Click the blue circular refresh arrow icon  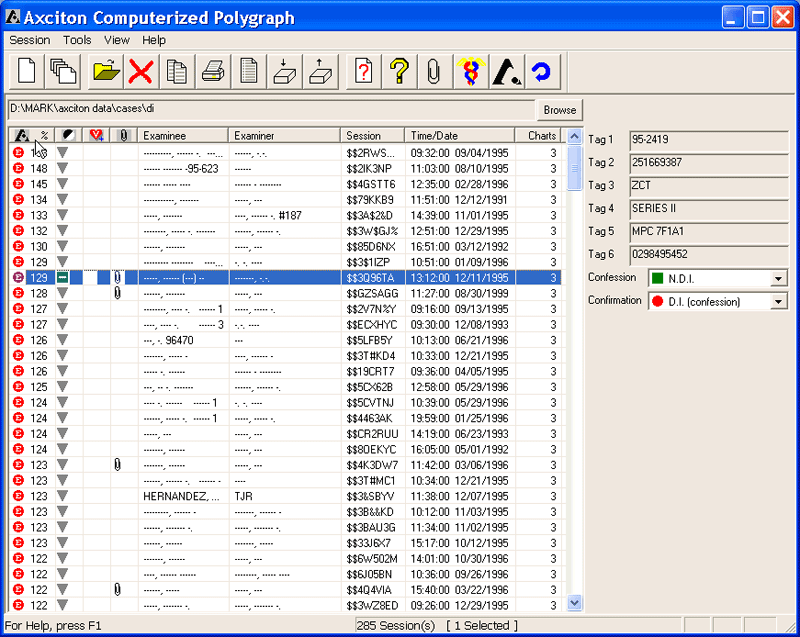[542, 71]
